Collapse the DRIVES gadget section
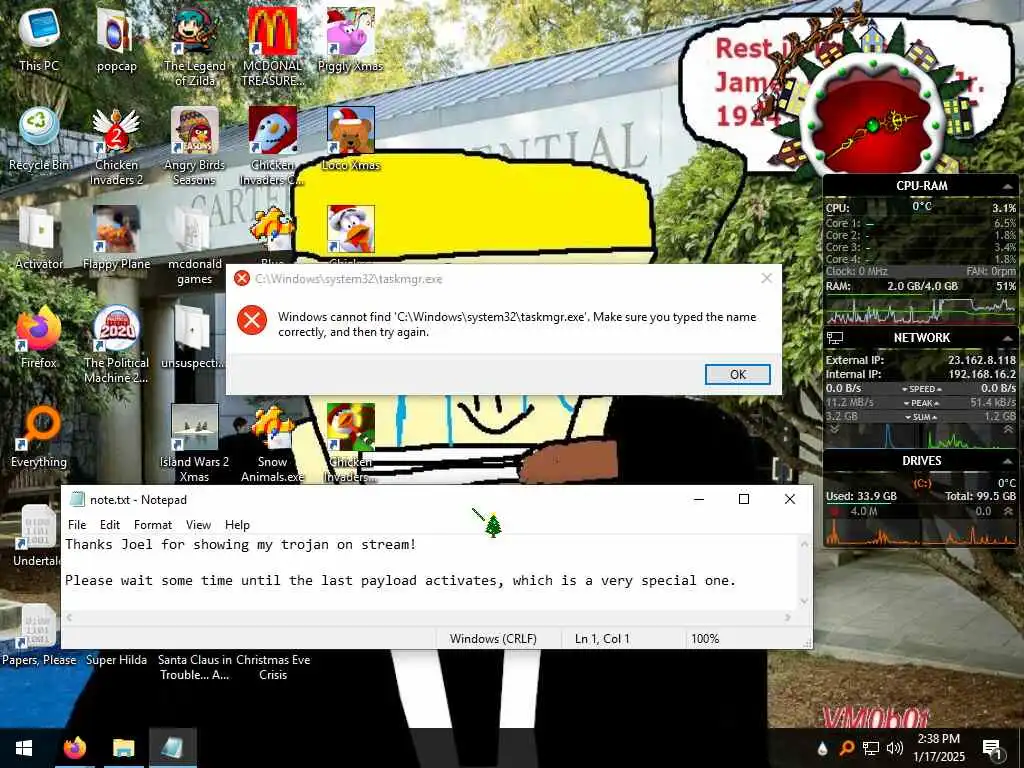Screen dimensions: 1024x768 point(1008,461)
